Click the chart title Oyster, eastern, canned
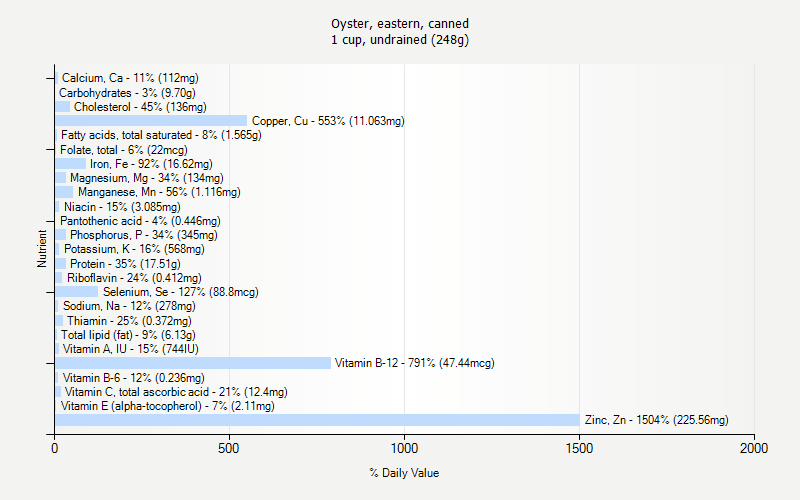Screen dimensions: 800x500 pos(400,23)
